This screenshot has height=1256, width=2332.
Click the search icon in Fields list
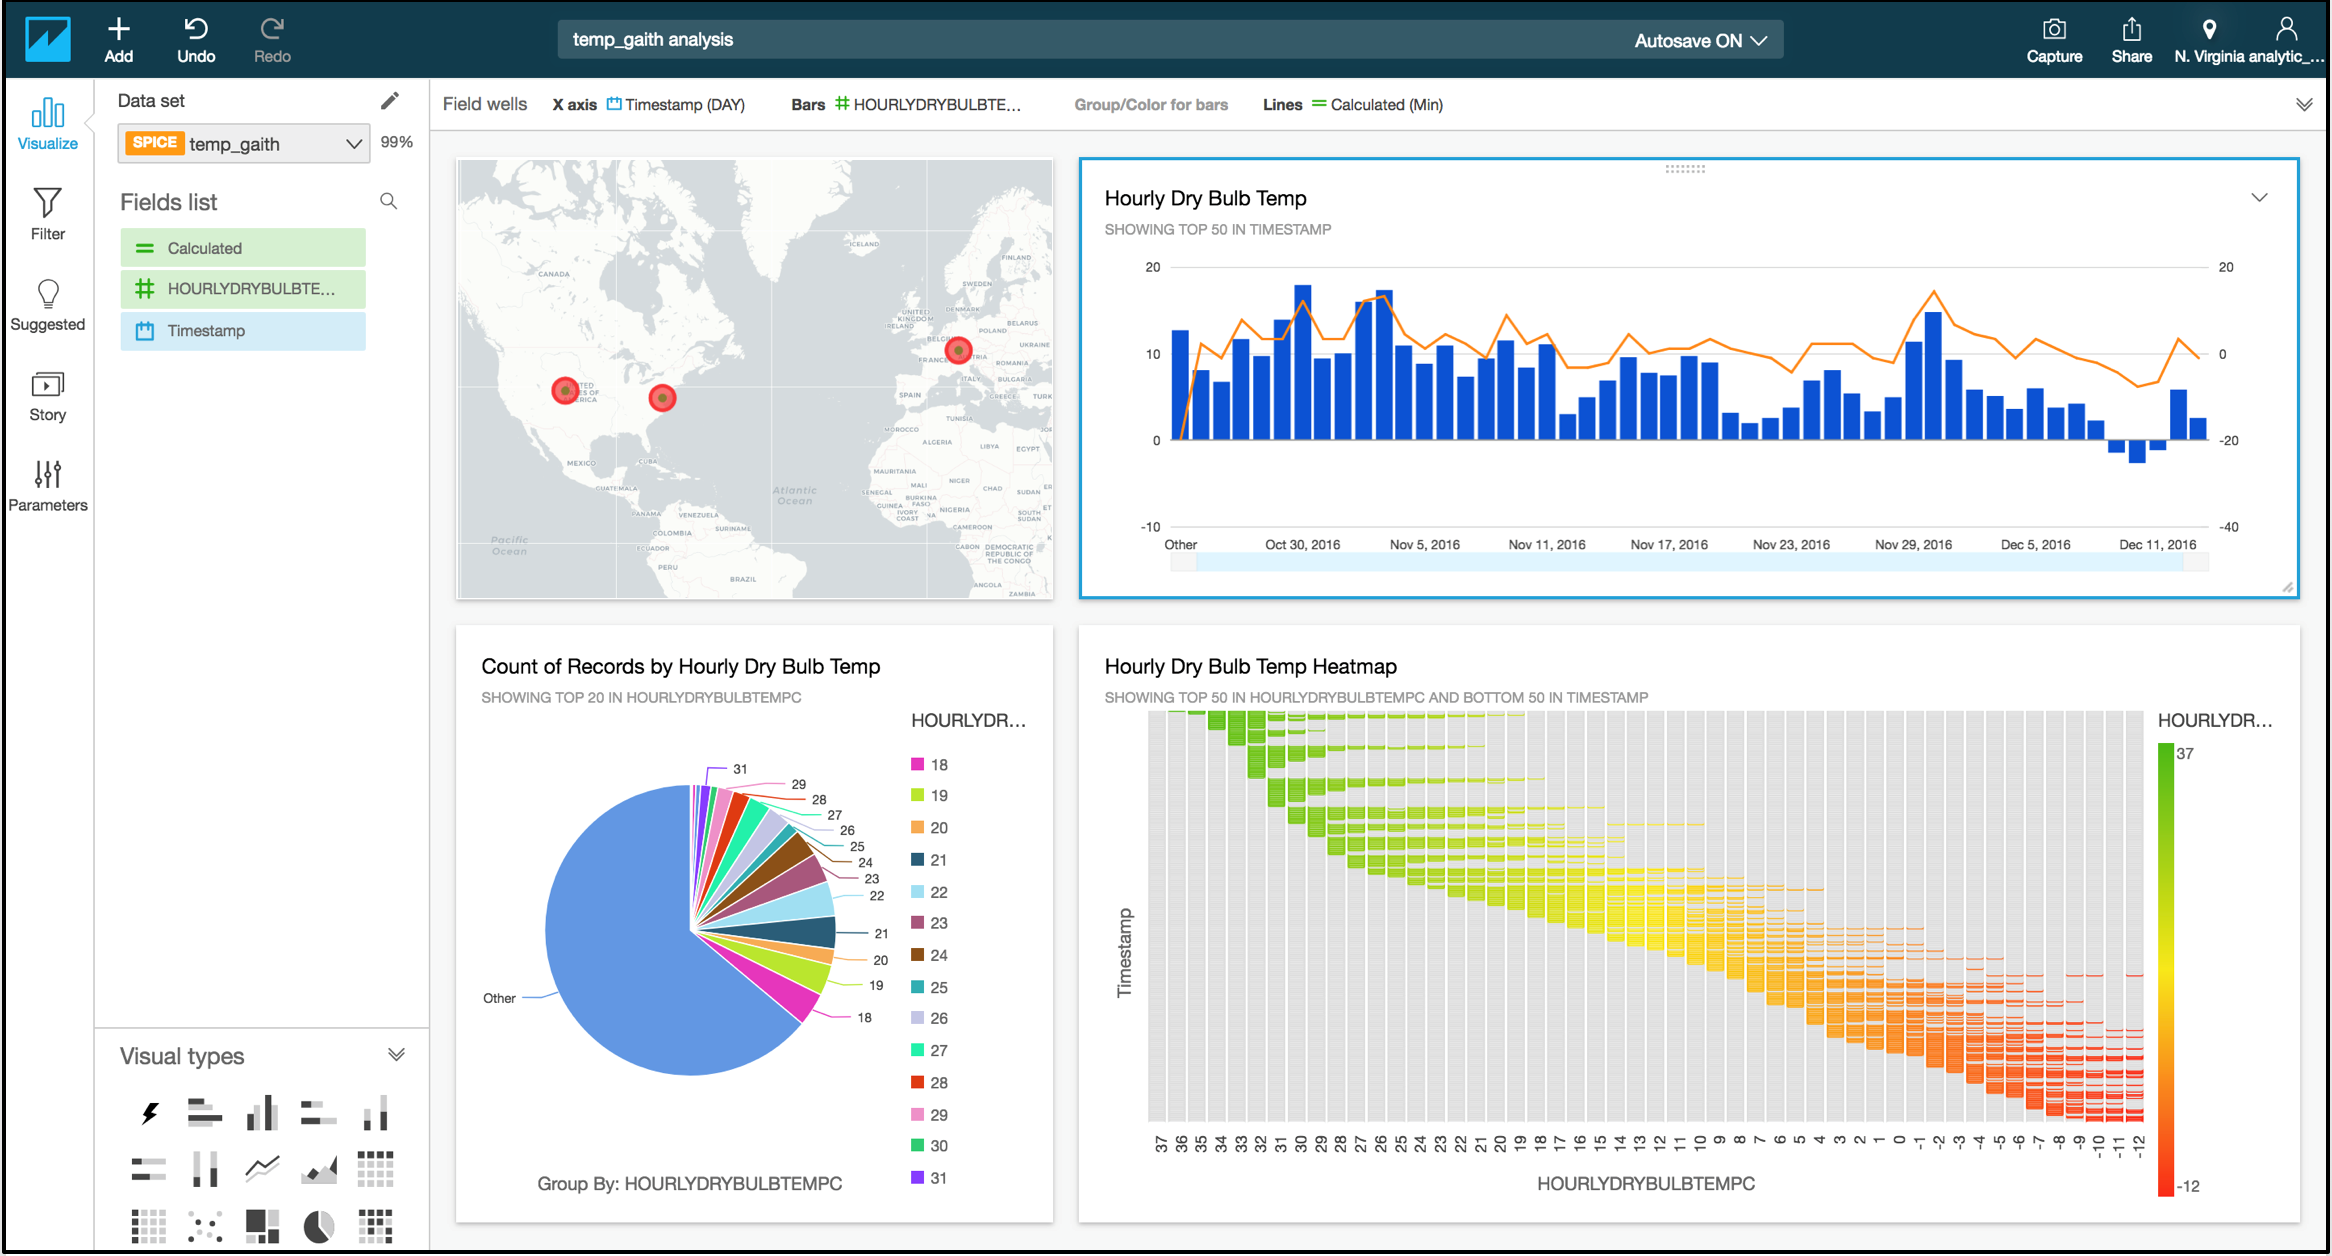tap(389, 202)
